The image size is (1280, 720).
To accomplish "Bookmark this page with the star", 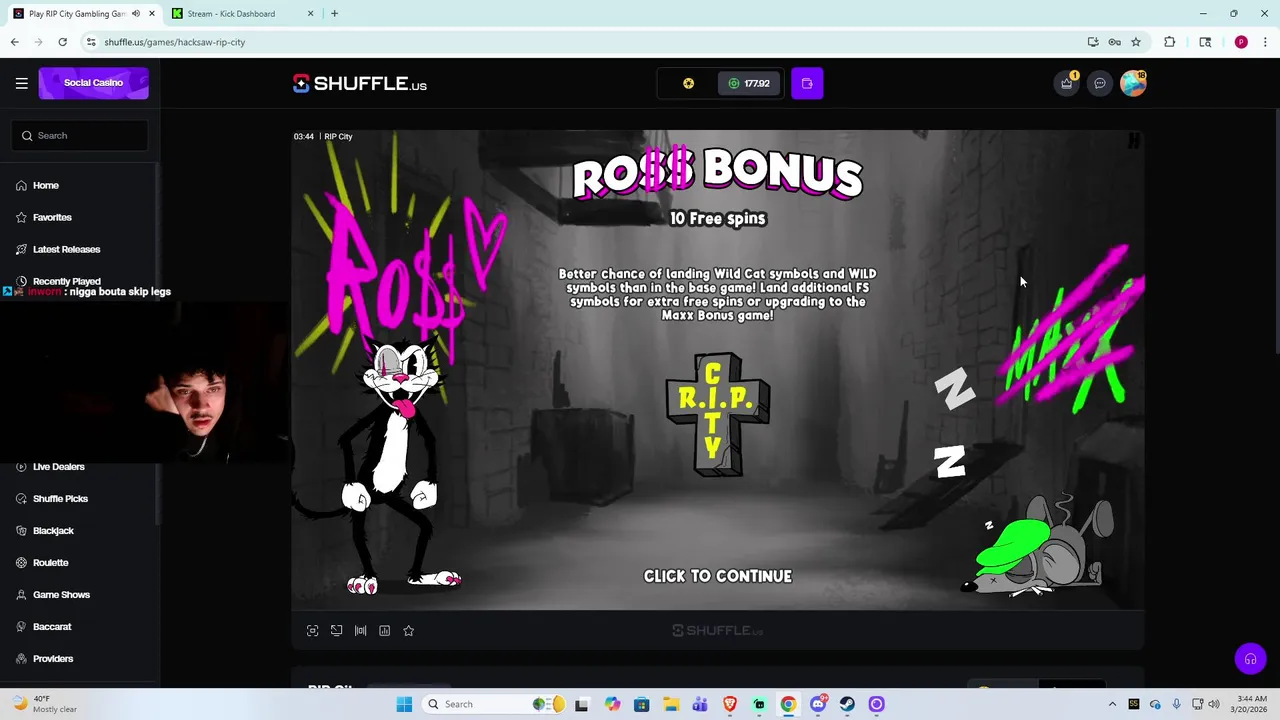I will (x=1136, y=42).
